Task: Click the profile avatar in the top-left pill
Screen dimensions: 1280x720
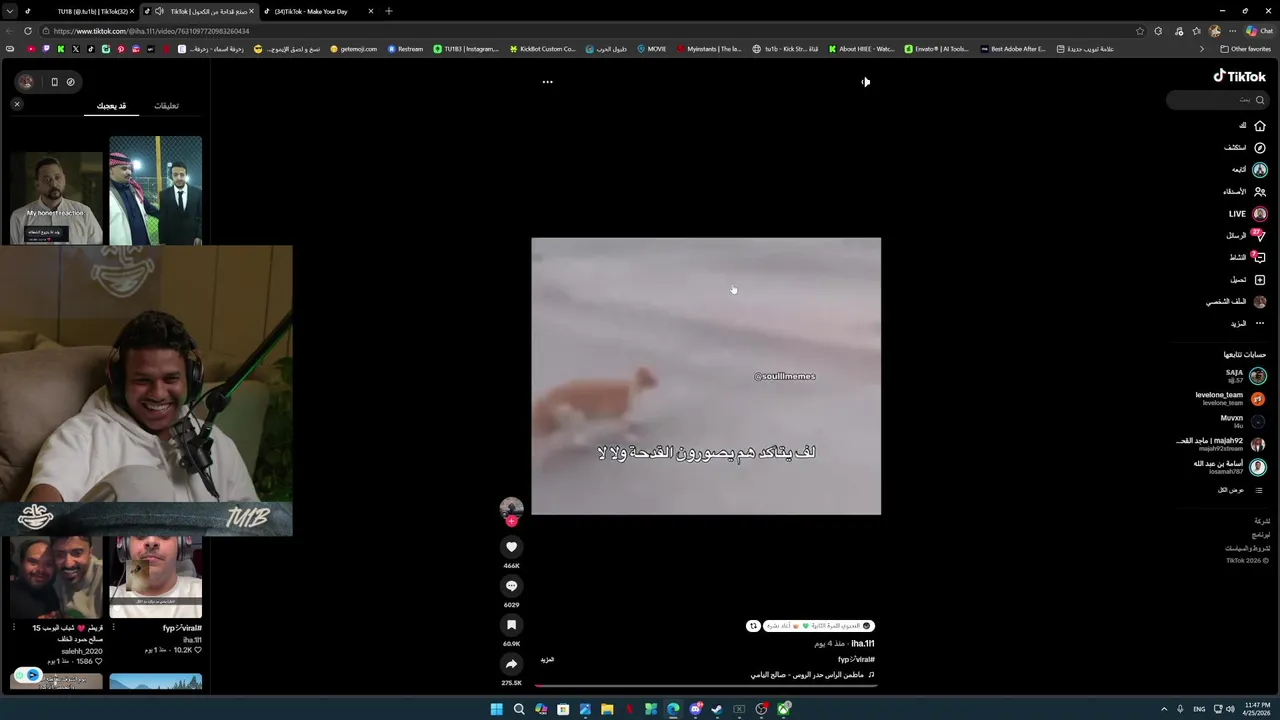Action: coord(26,82)
